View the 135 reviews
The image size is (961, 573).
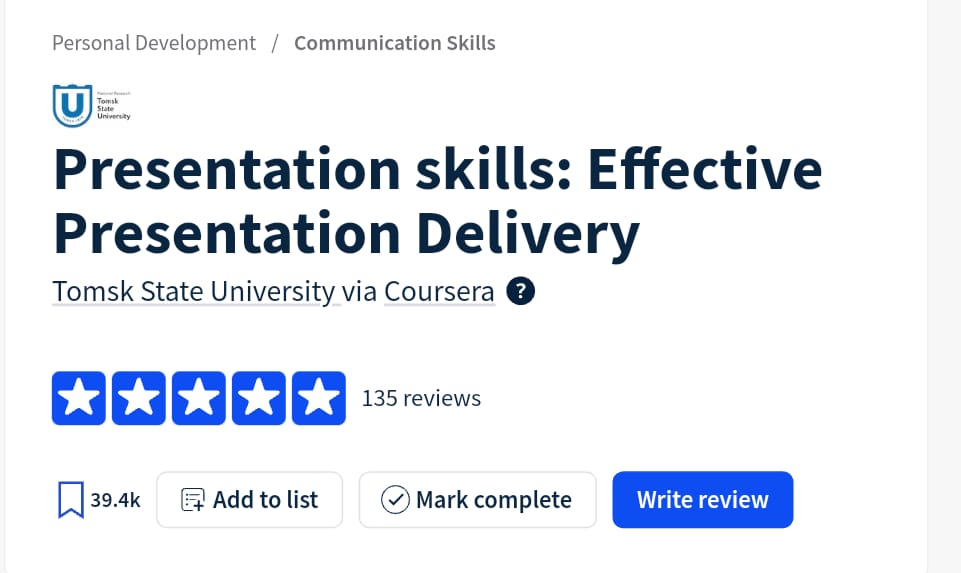pyautogui.click(x=422, y=398)
